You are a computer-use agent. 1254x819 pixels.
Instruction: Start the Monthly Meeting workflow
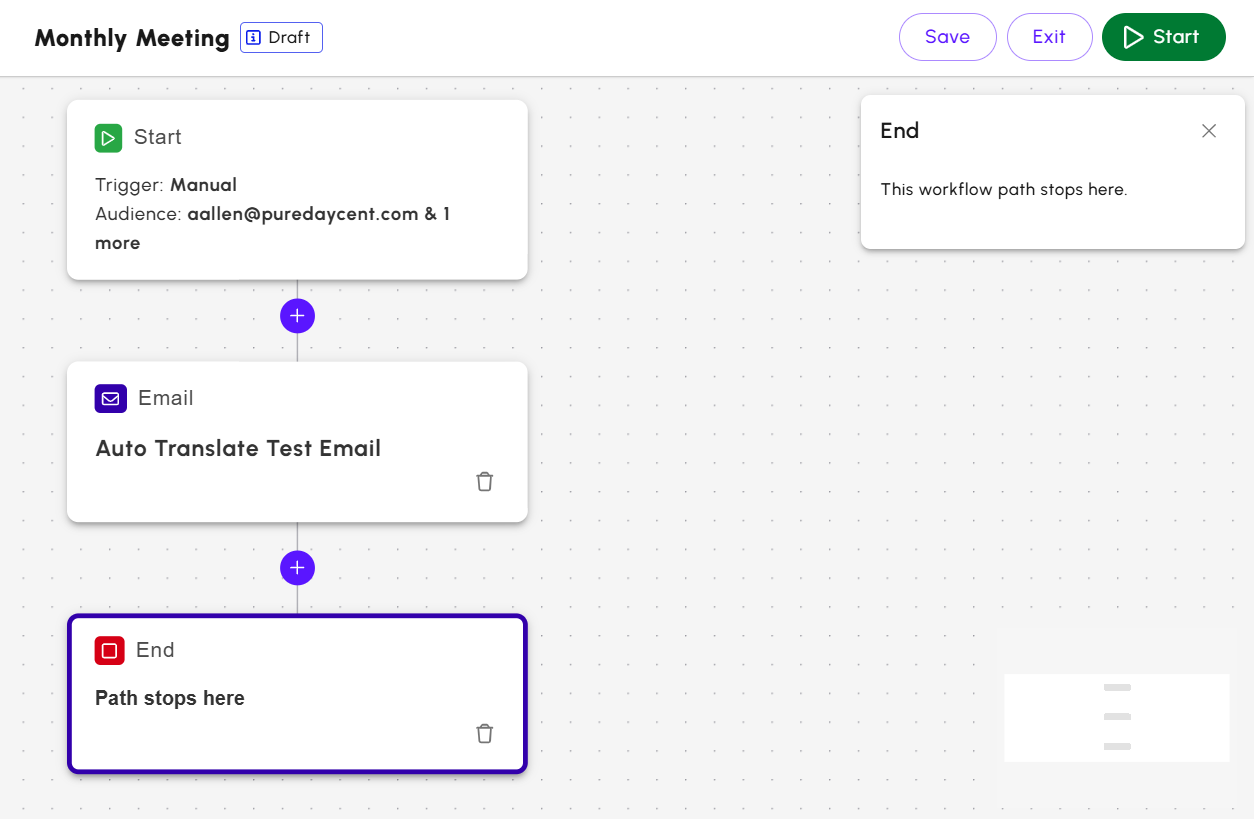(x=1163, y=37)
